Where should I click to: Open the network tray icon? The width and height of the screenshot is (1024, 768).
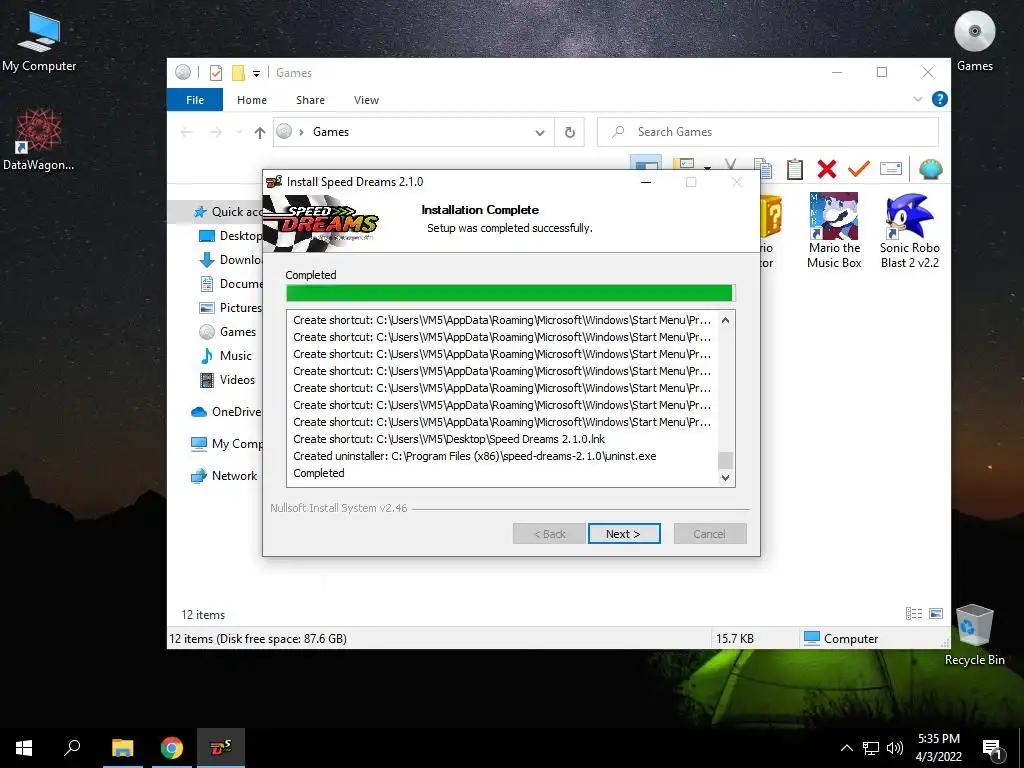point(871,748)
